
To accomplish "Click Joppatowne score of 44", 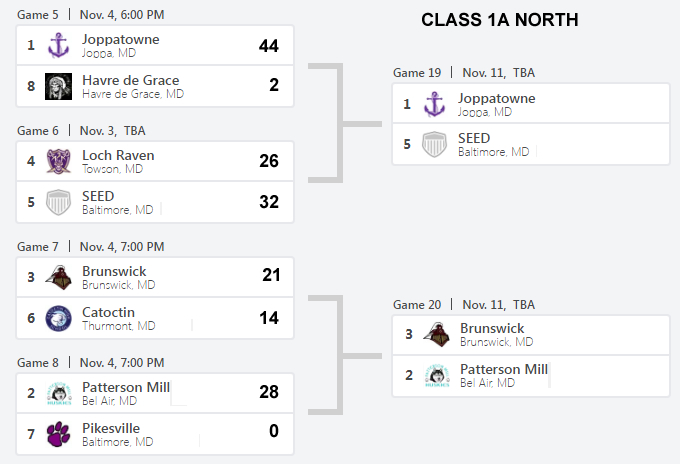I will point(268,46).
